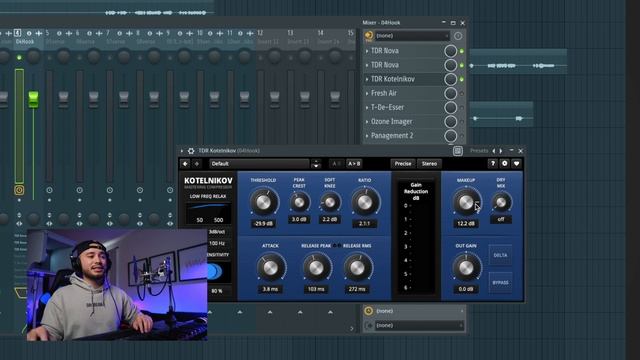Expand the T-De-Esser slot arrow

367,108
